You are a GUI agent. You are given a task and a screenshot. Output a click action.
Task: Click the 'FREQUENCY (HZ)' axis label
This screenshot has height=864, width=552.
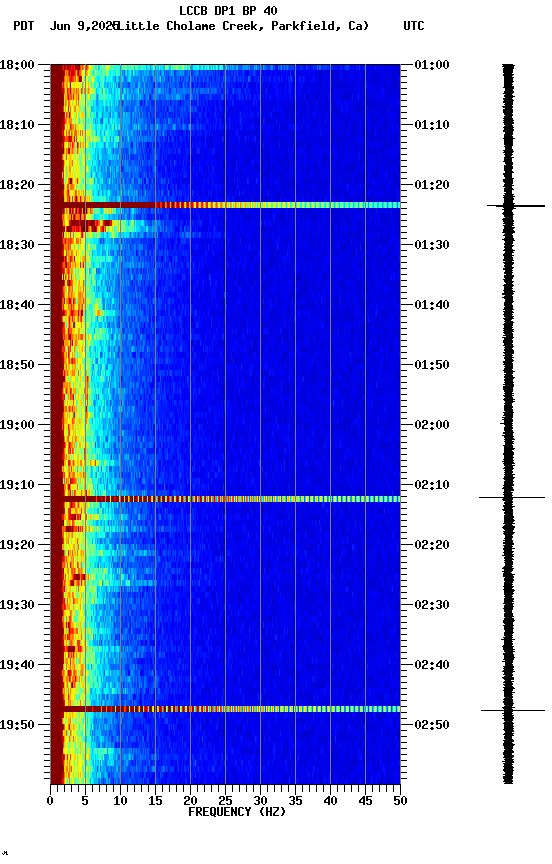coord(237,812)
